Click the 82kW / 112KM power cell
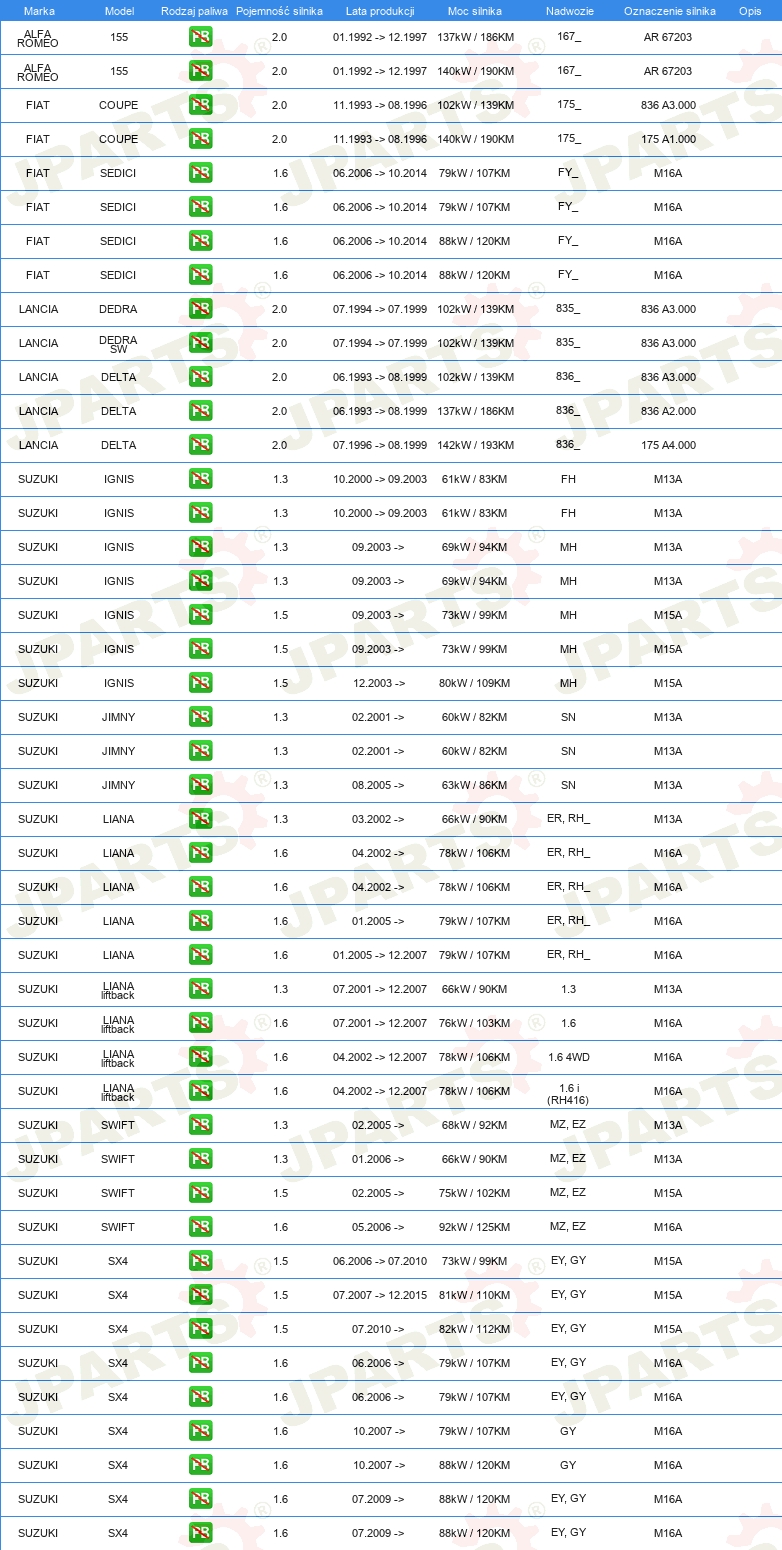 click(x=476, y=1329)
